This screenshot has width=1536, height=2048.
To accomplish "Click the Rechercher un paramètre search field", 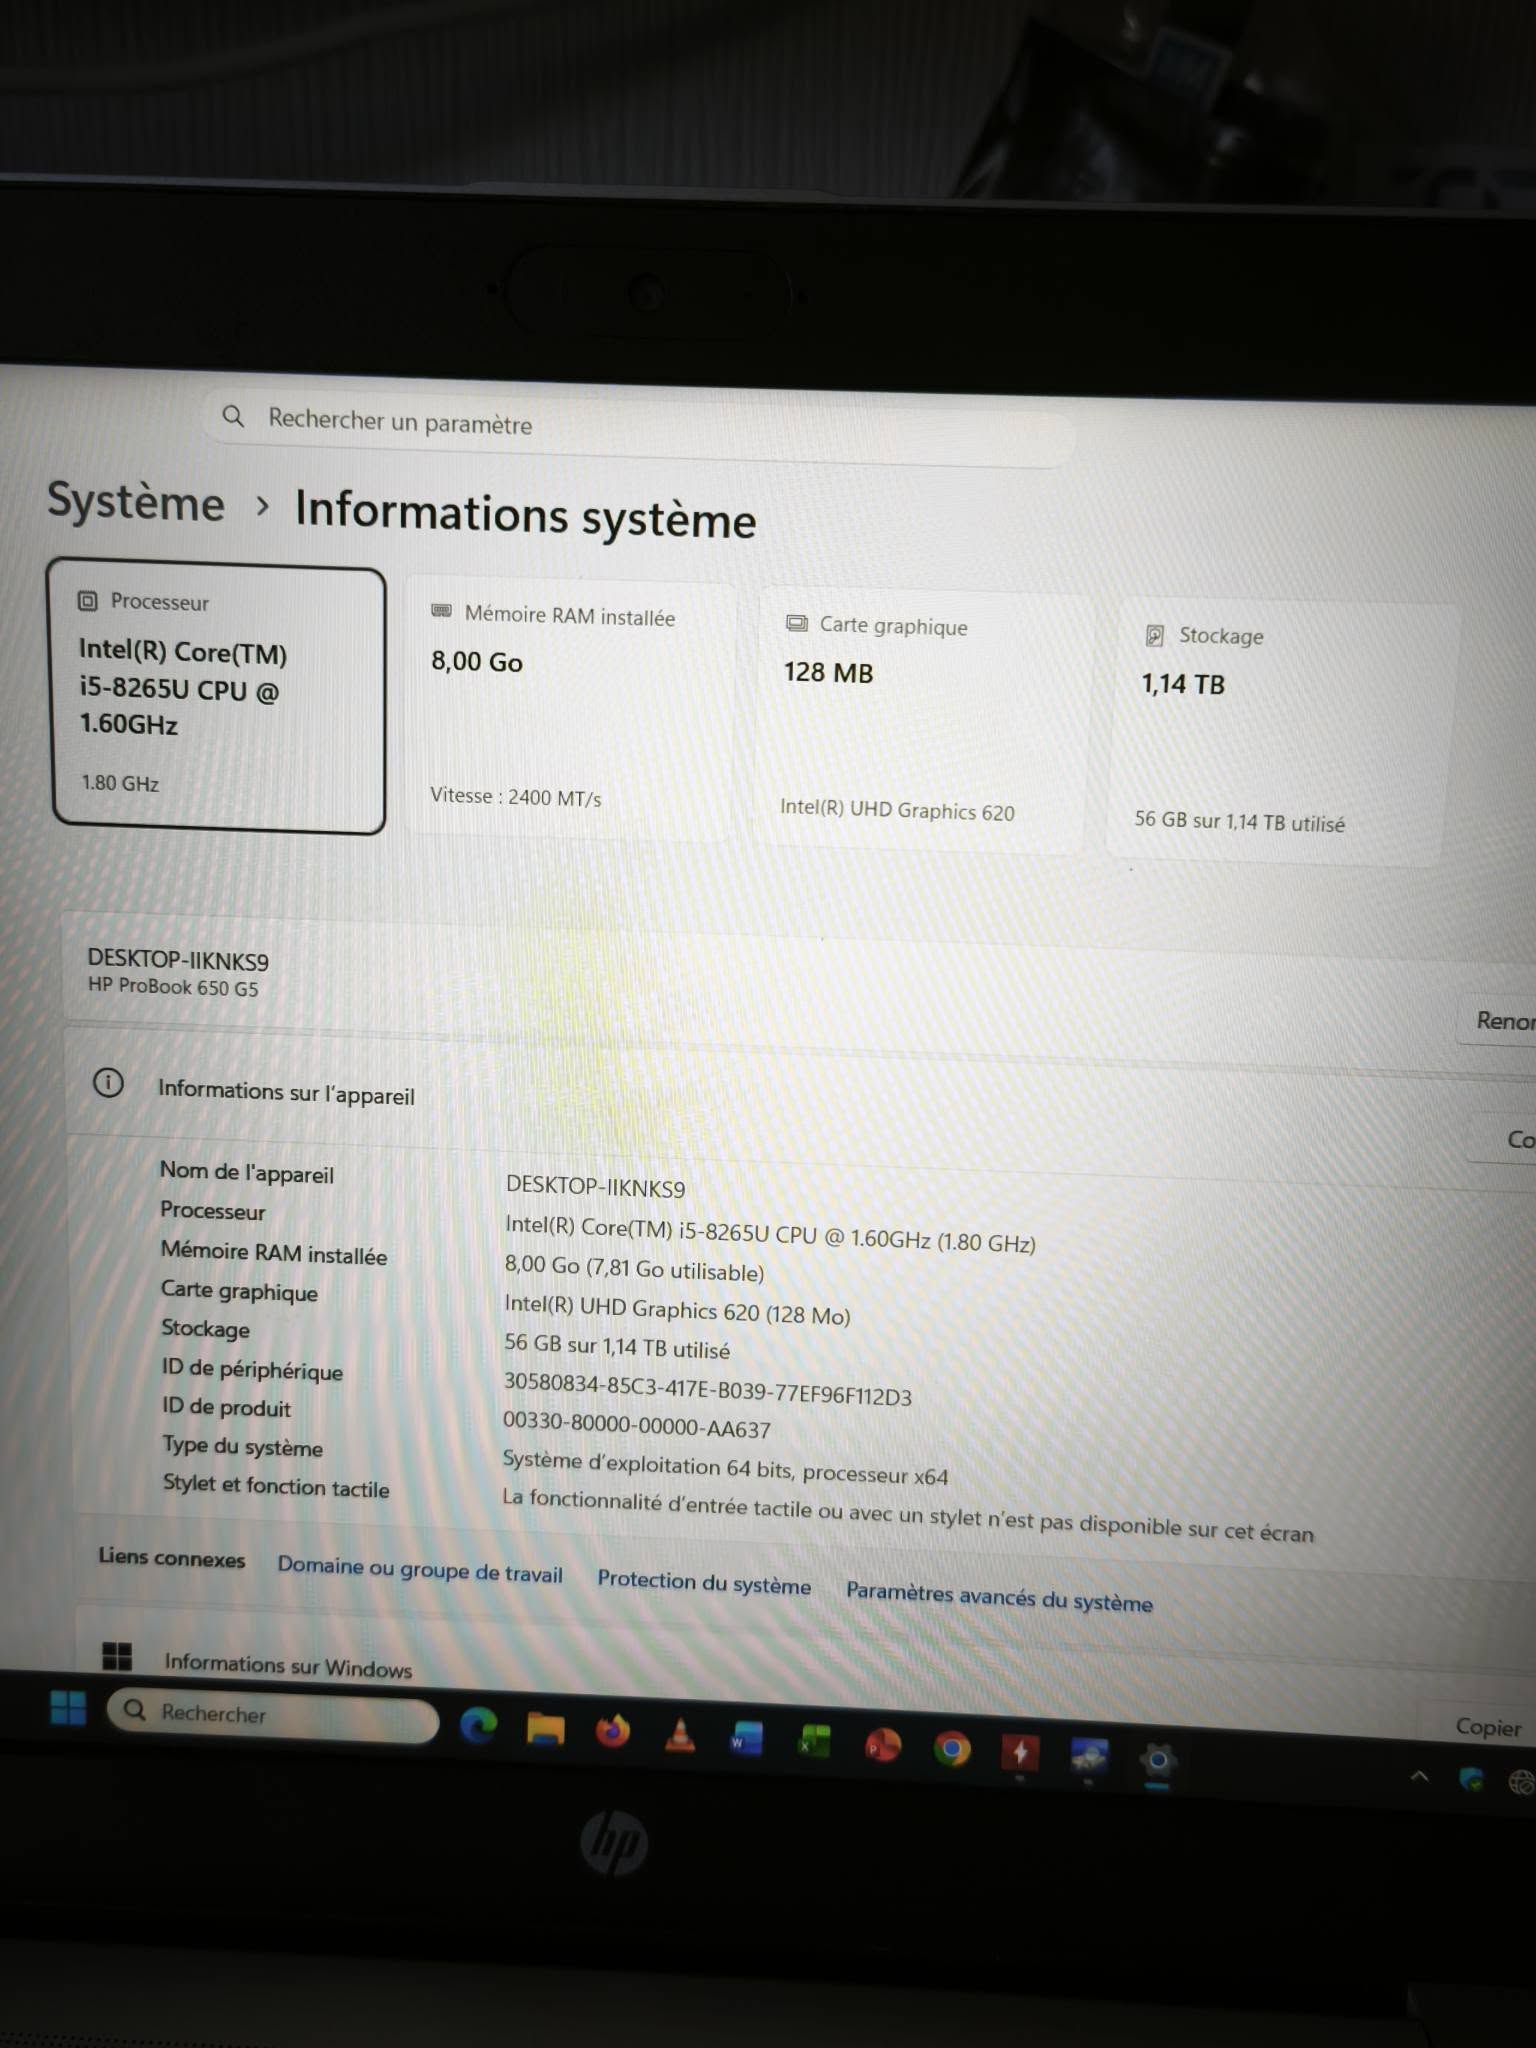I will pos(640,429).
